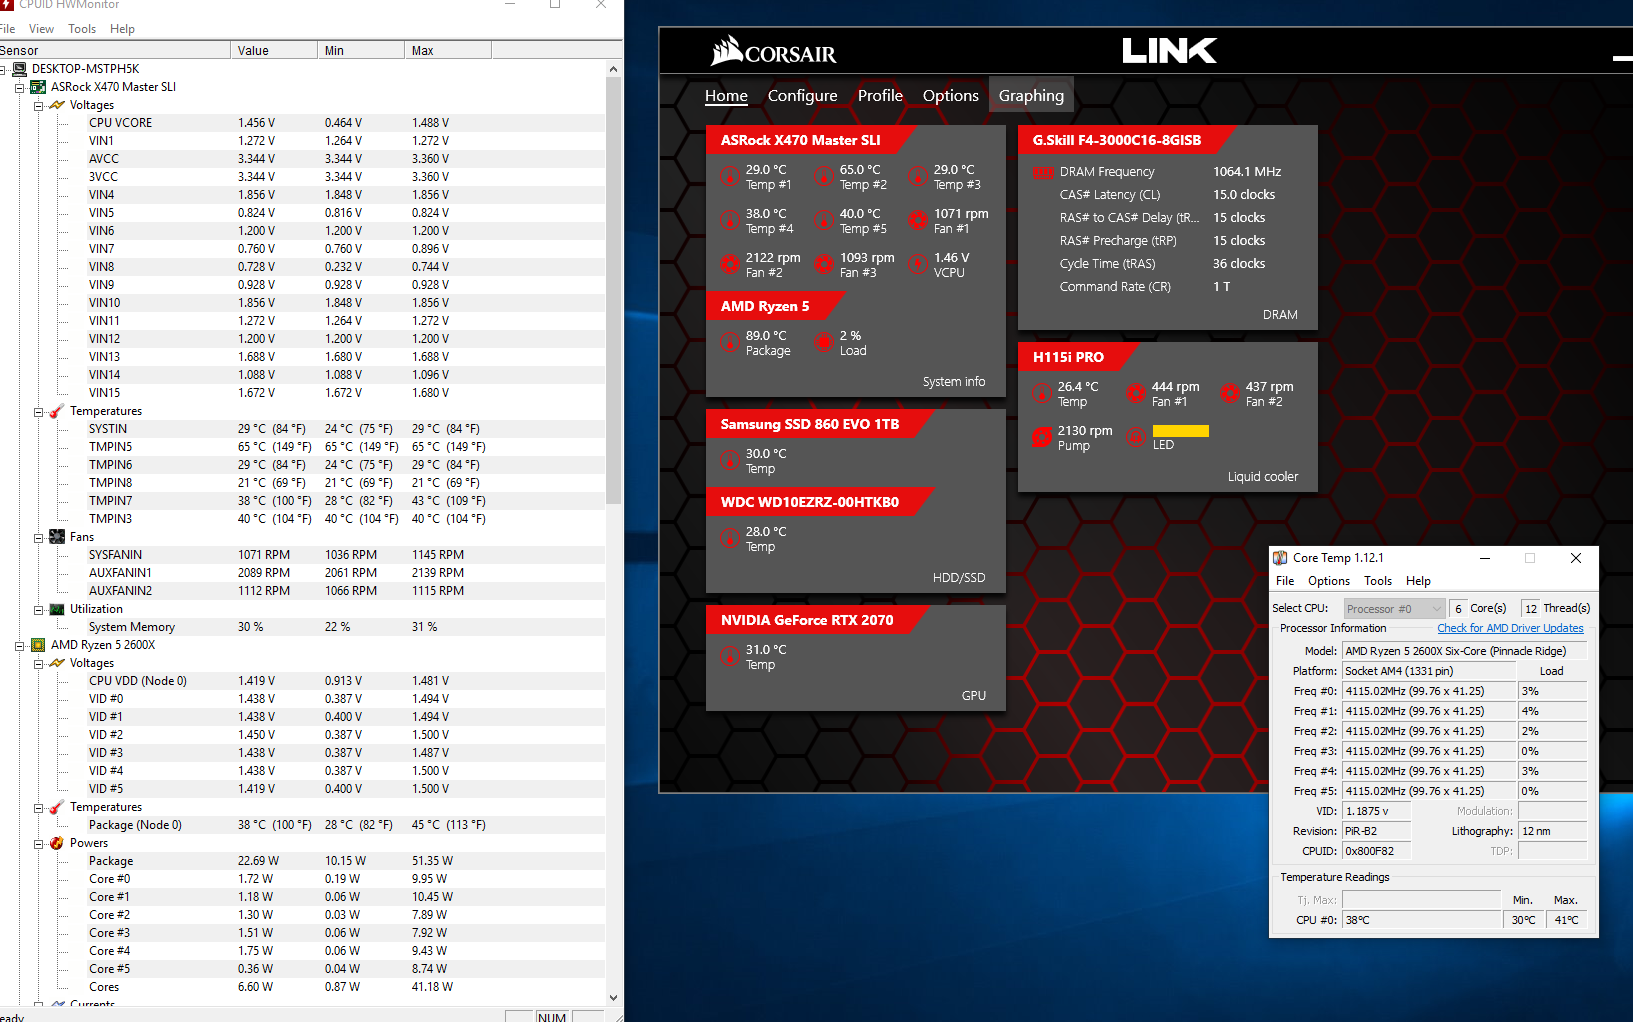Open the View menu in HWMonitor
This screenshot has width=1633, height=1022.
coord(42,29)
